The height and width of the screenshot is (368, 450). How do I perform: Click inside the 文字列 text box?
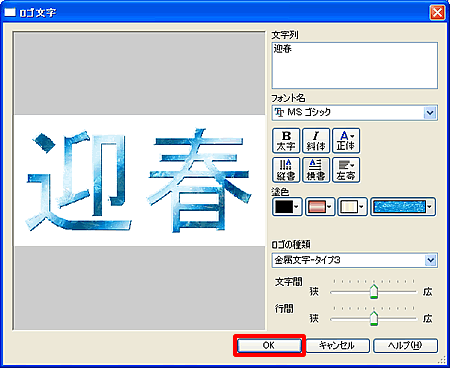point(355,65)
